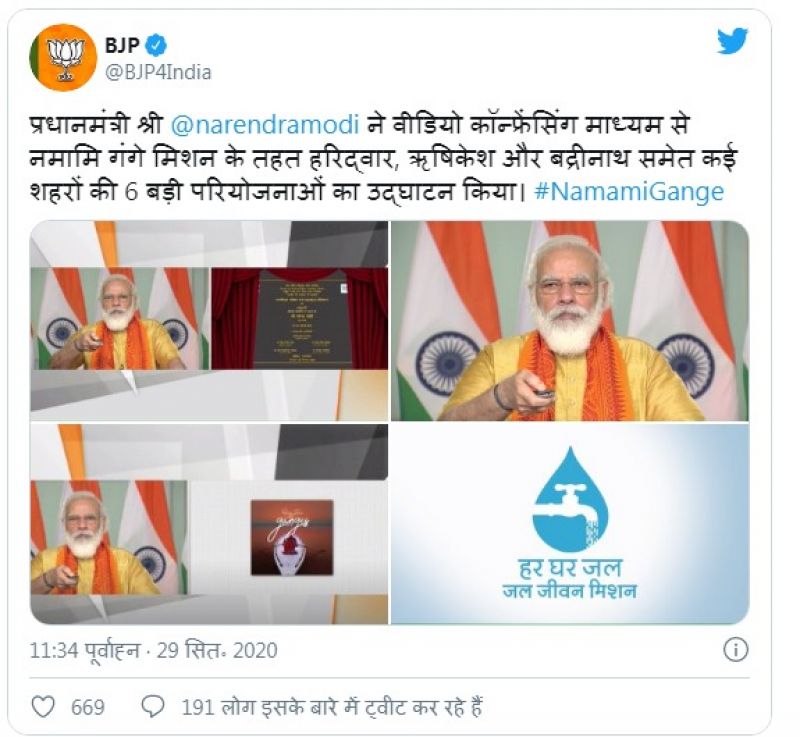
Task: Open the BJP profile avatar
Action: coord(63,58)
